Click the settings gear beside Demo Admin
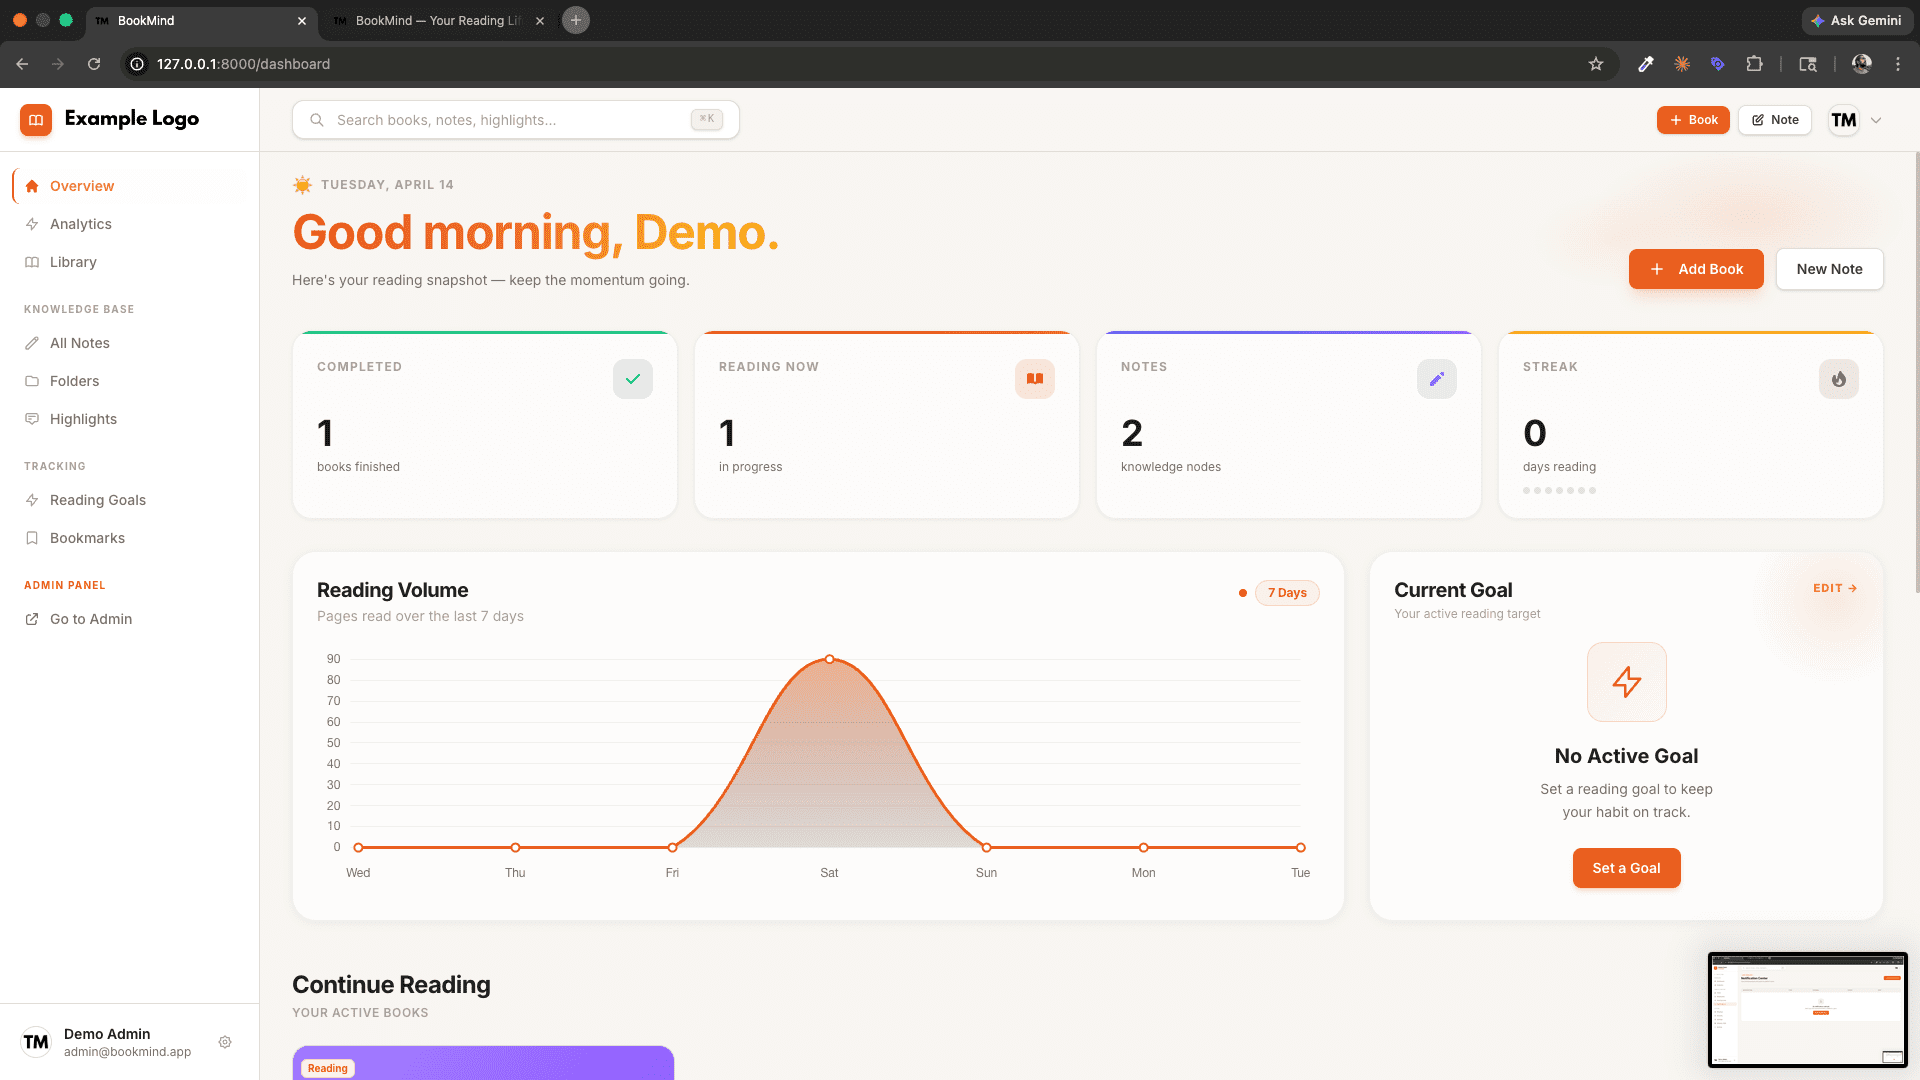The image size is (1920, 1080). (225, 1042)
